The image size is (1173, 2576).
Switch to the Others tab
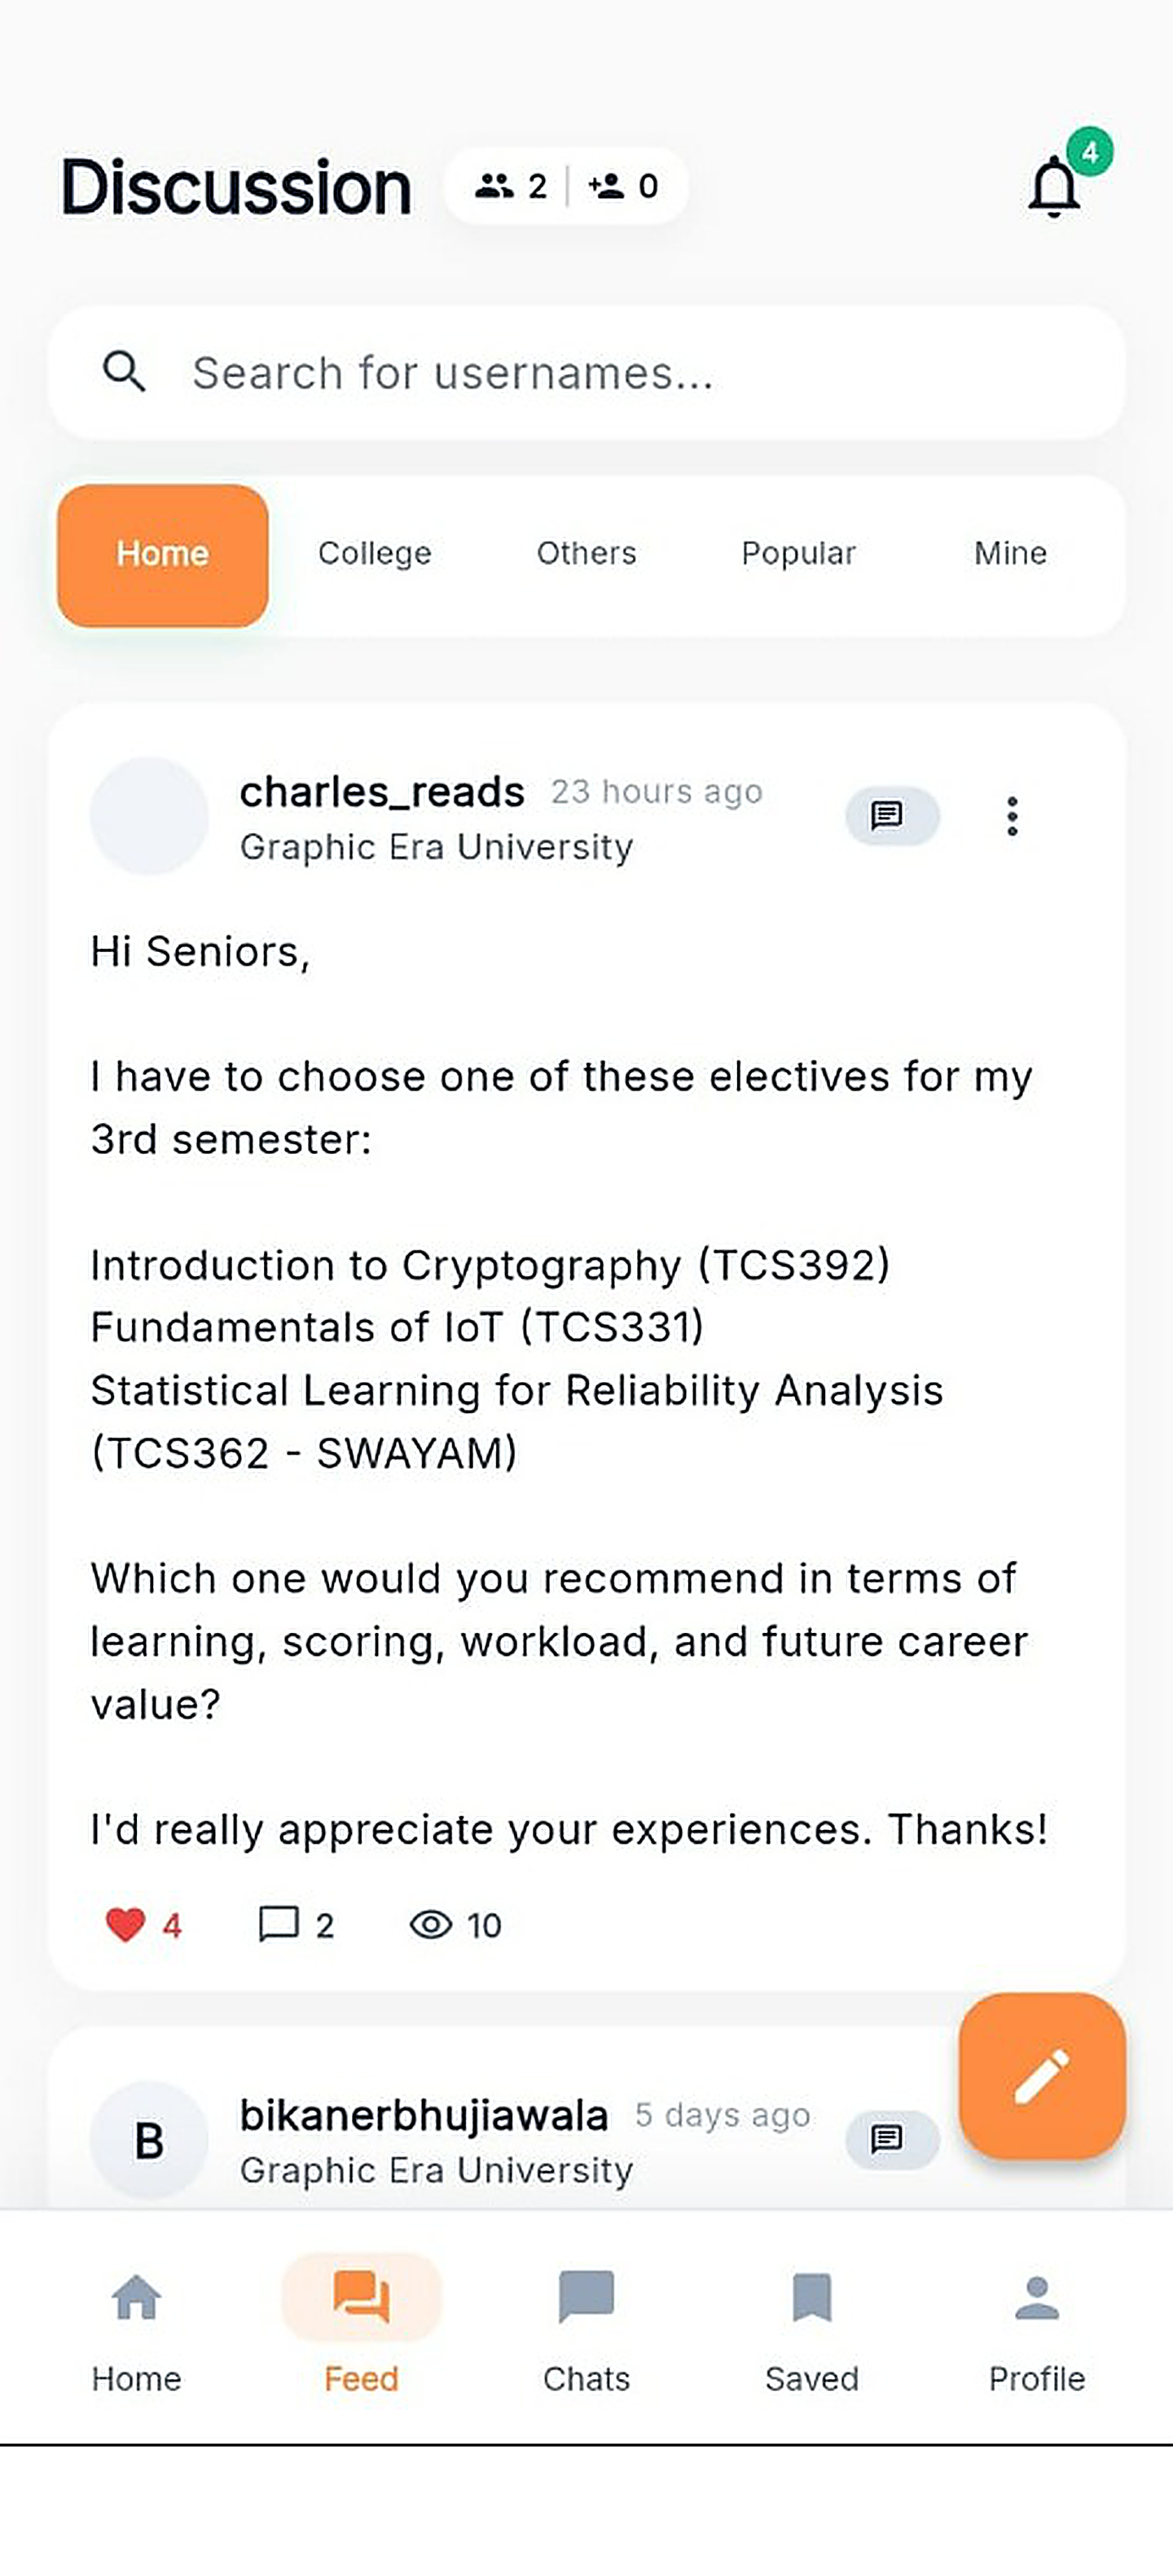587,553
